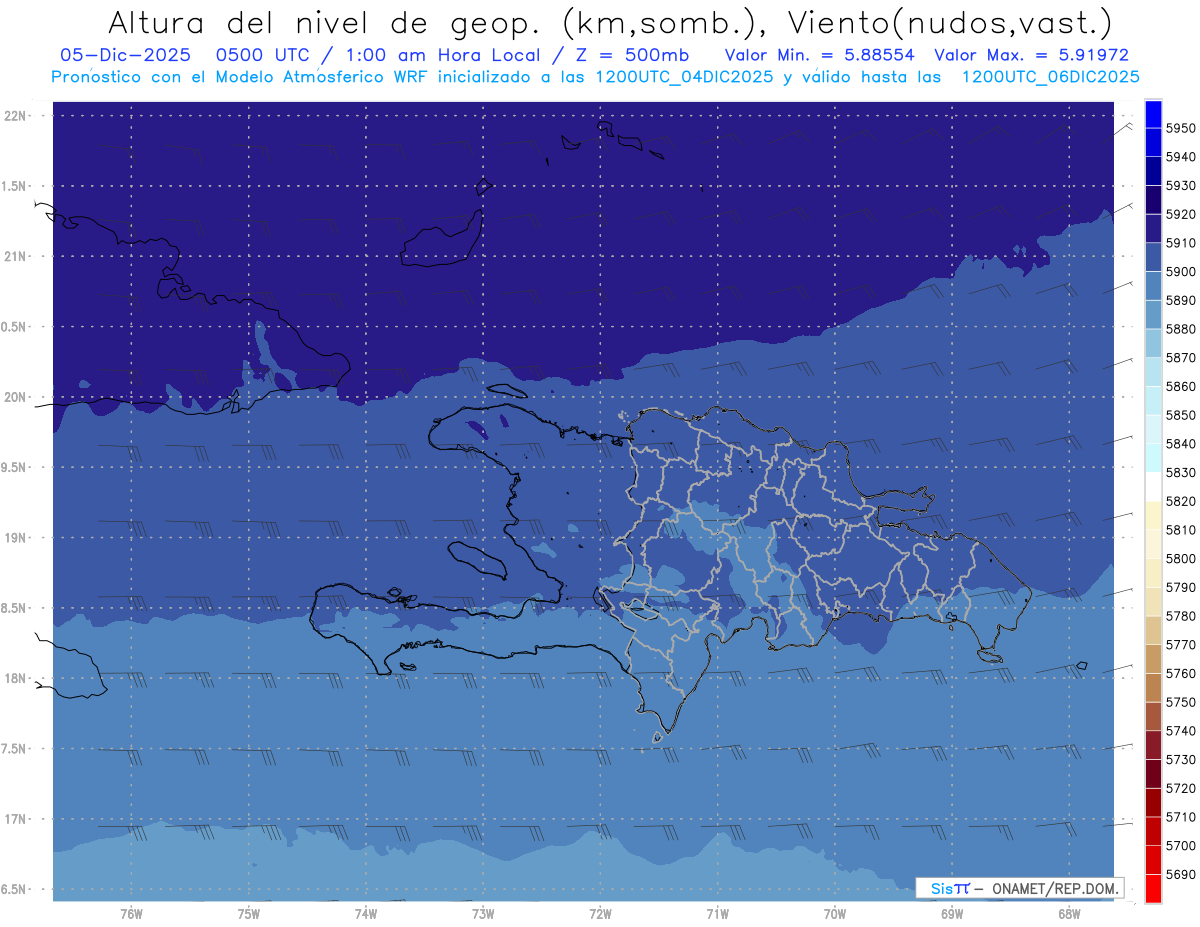Image resolution: width=1200 pixels, height=927 pixels.
Task: Click the '5910' color bar label
Action: pos(1181,243)
